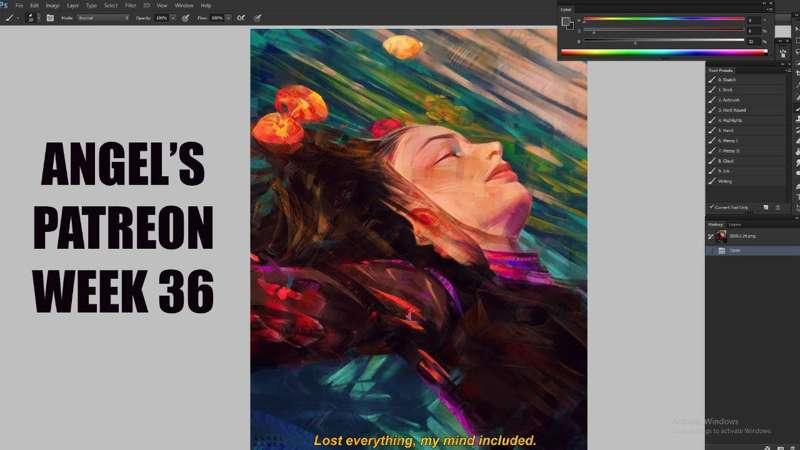Screen dimensions: 800x450
Task: Open the Help menu
Action: tap(206, 5)
